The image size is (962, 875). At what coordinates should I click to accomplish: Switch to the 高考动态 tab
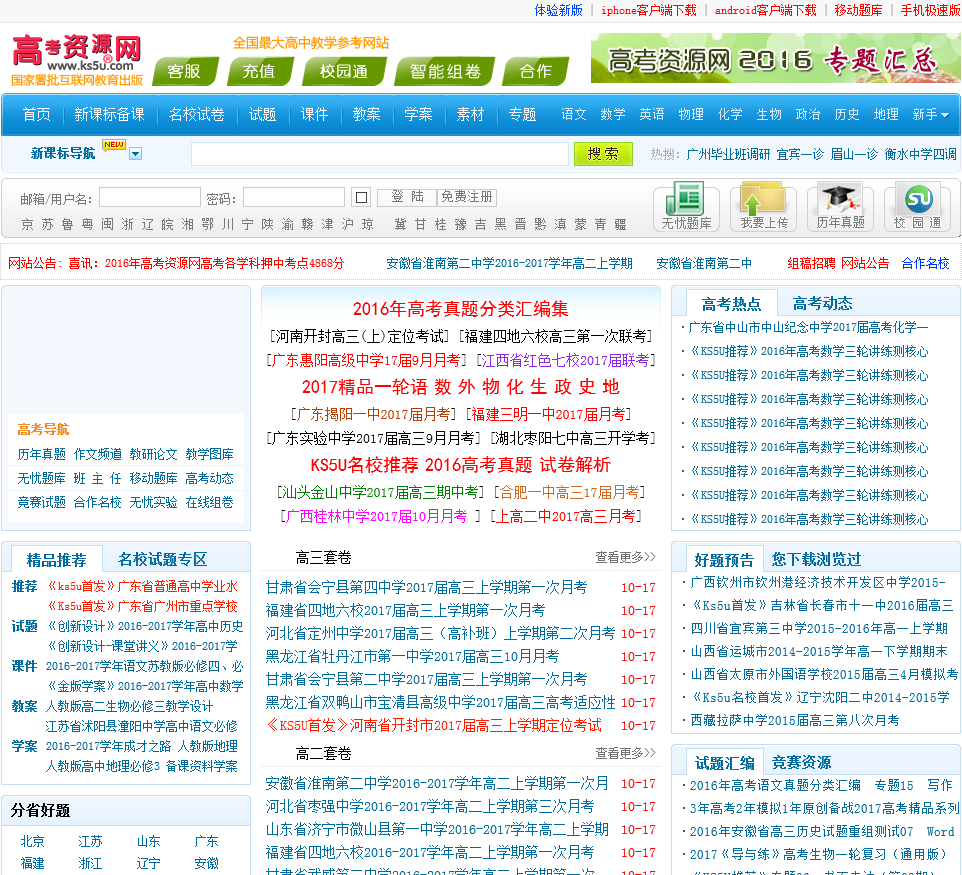(822, 304)
